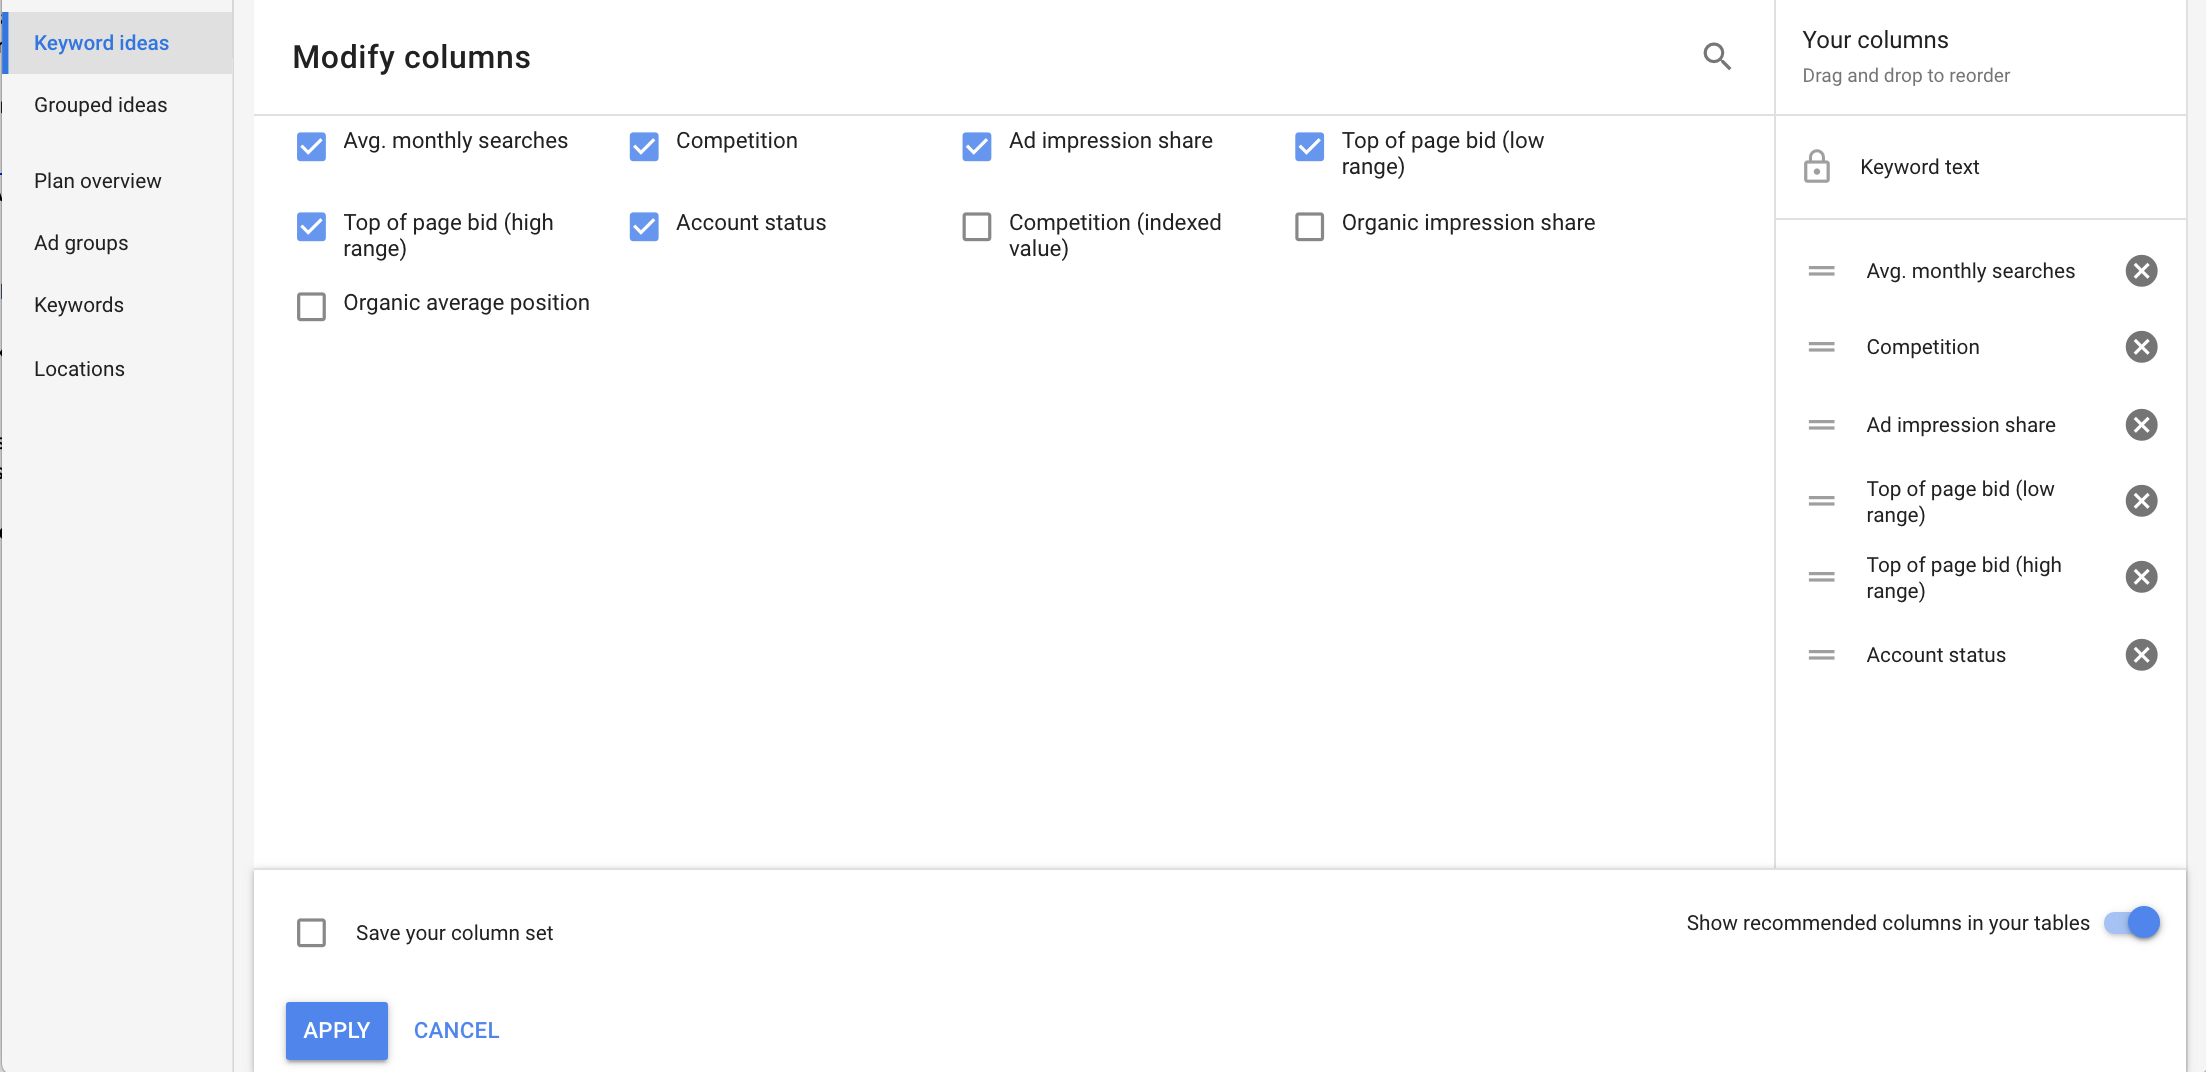Open the column search magnifier icon
Viewport: 2206px width, 1072px height.
[x=1717, y=57]
